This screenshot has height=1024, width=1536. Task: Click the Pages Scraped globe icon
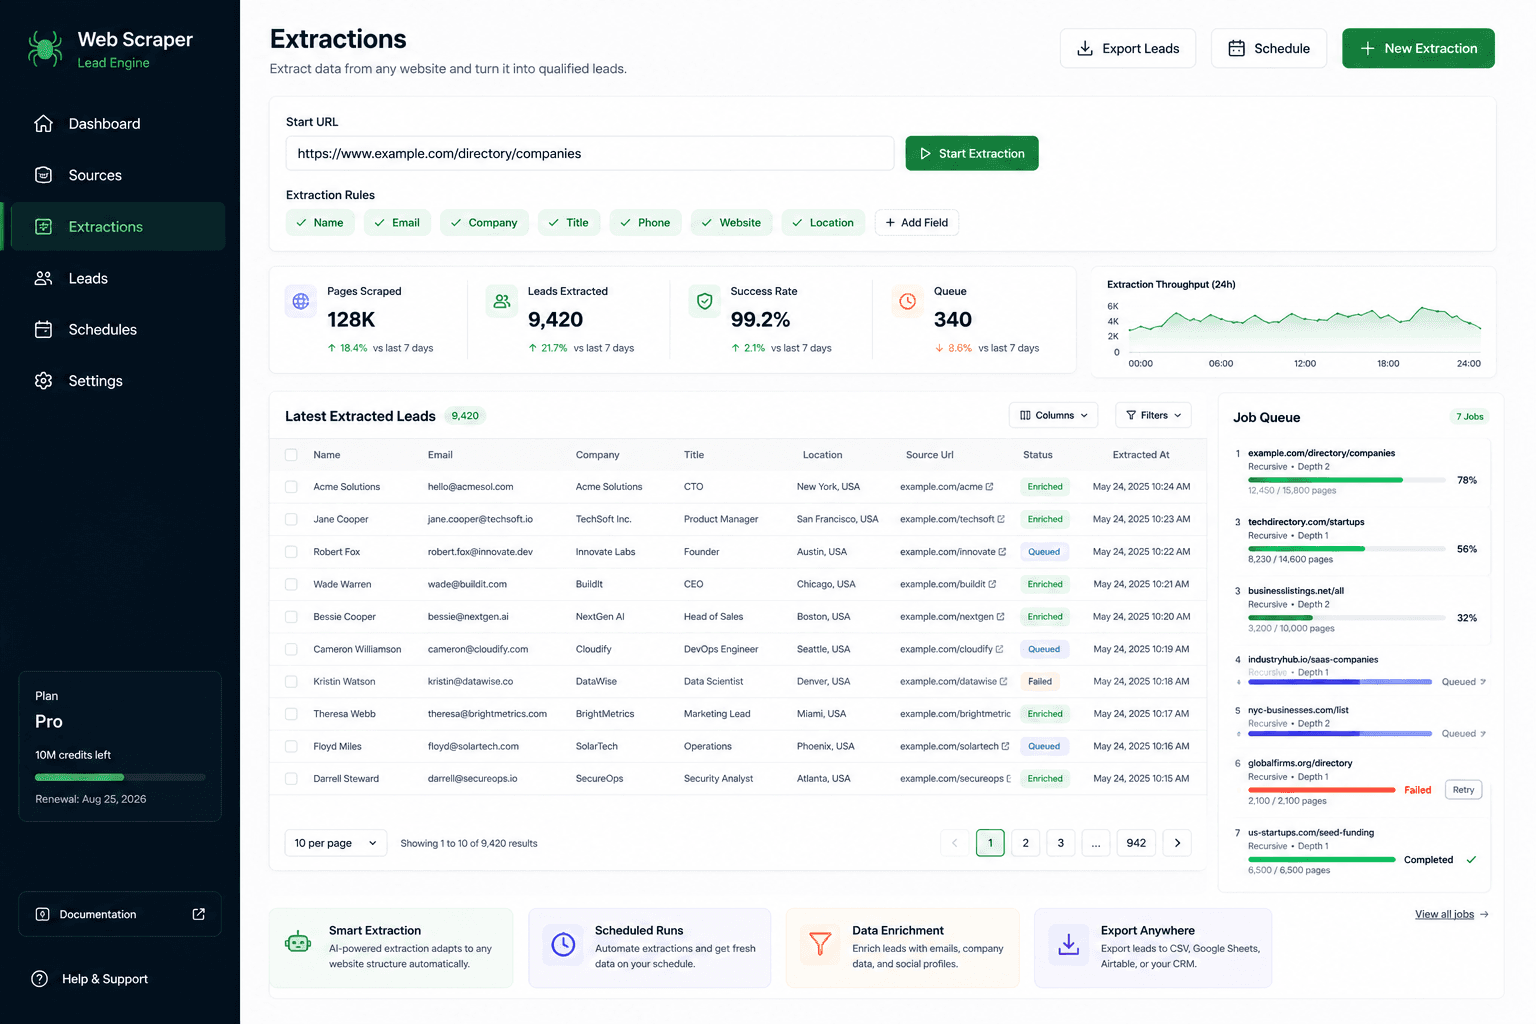[x=301, y=301]
